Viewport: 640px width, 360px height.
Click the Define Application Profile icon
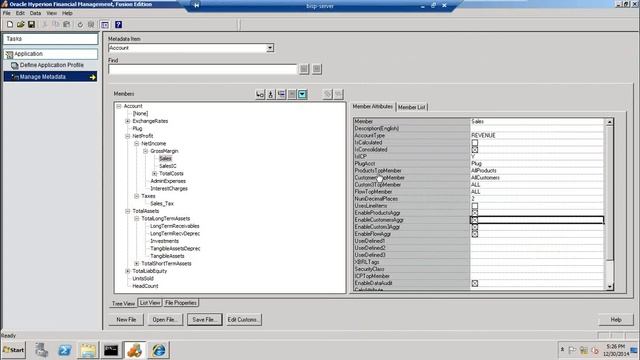click(15, 65)
